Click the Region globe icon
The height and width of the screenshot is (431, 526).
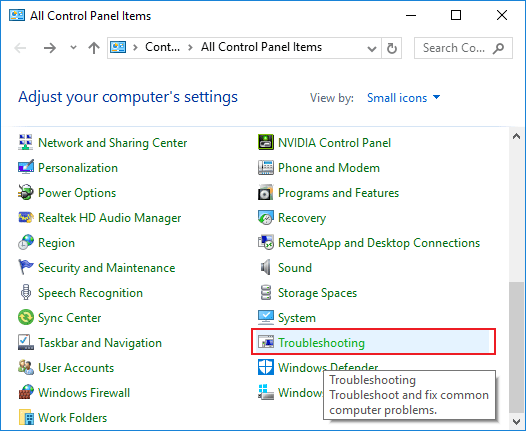[x=25, y=243]
